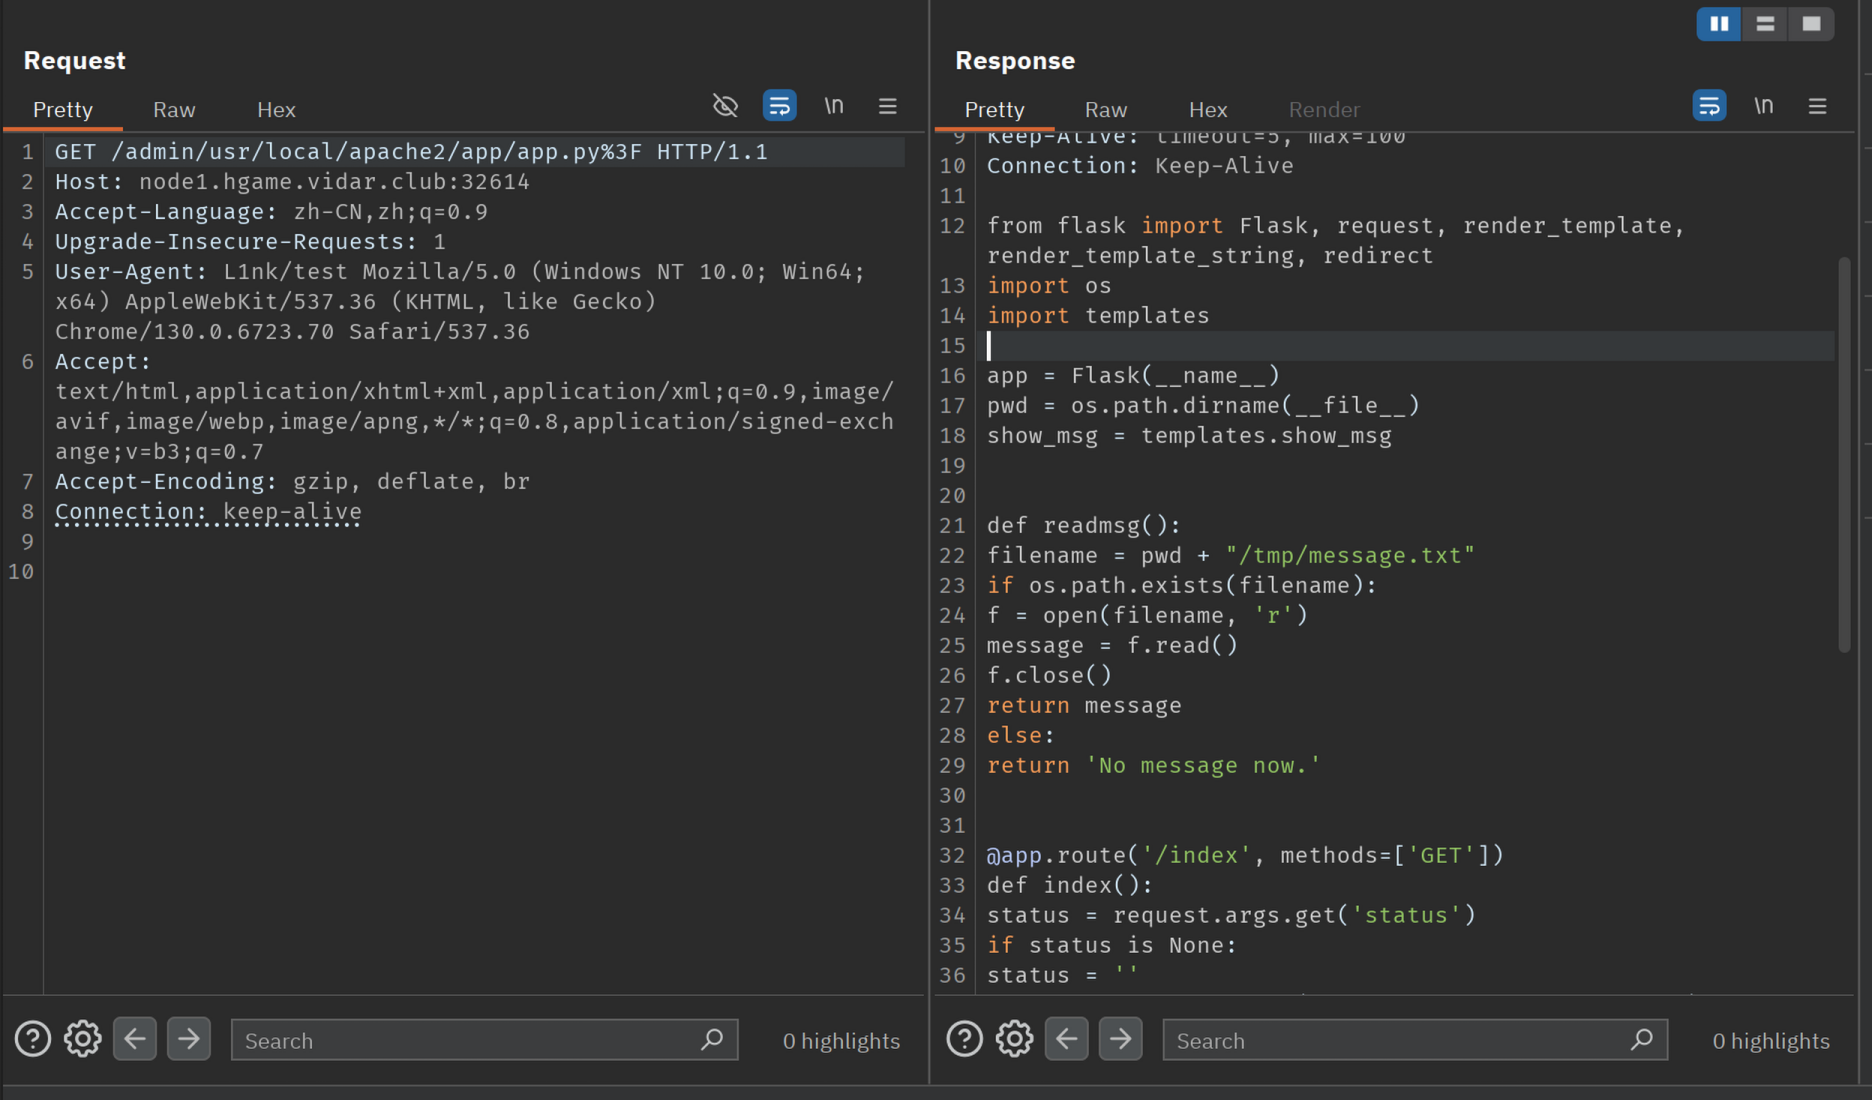Screen dimensions: 1872x1100
Task: Toggle hide non-printable eye icon in Request
Action: [x=725, y=106]
